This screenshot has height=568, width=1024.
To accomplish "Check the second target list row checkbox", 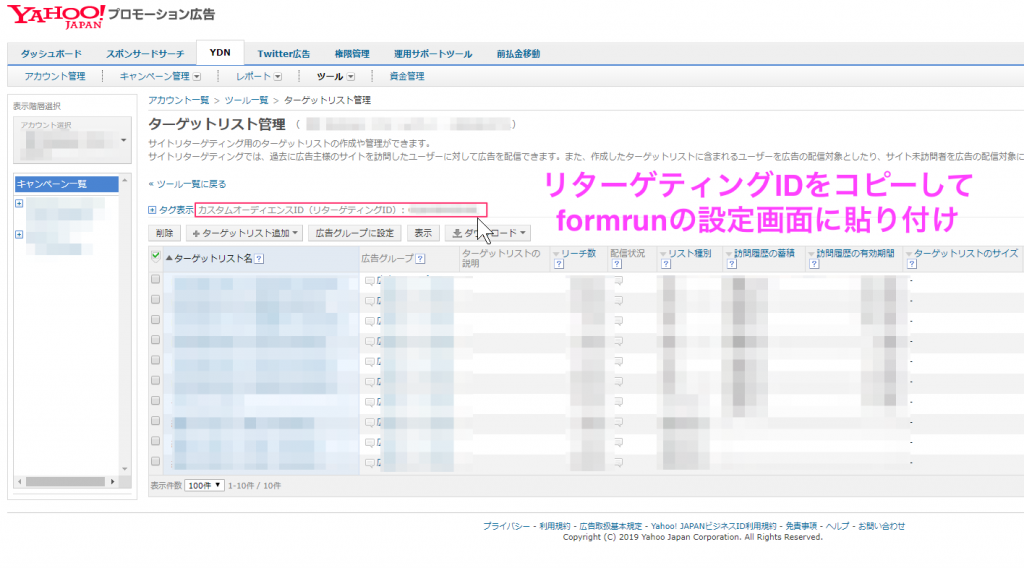I will (x=155, y=299).
